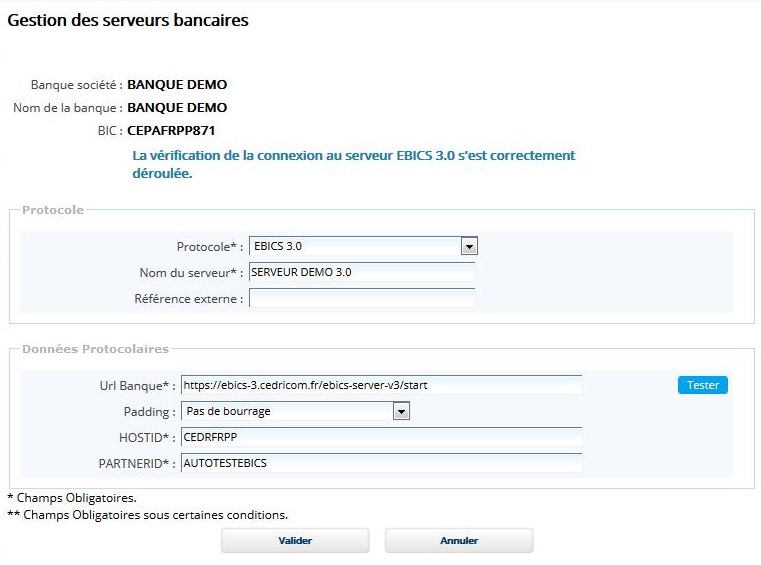The height and width of the screenshot is (565, 761).
Task: Select the HOSTID input field
Action: point(381,437)
